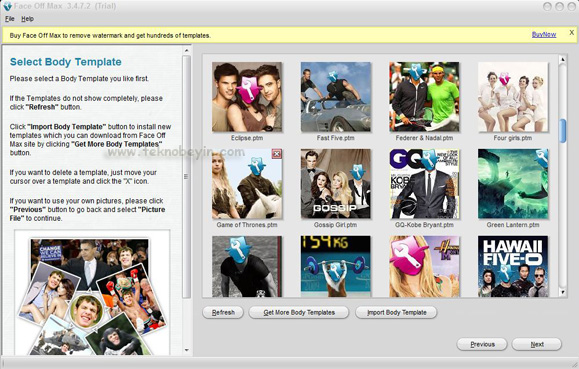579x369 pixels.
Task: Click the blue face marker on Green Lantern template
Action: pyautogui.click(x=542, y=158)
